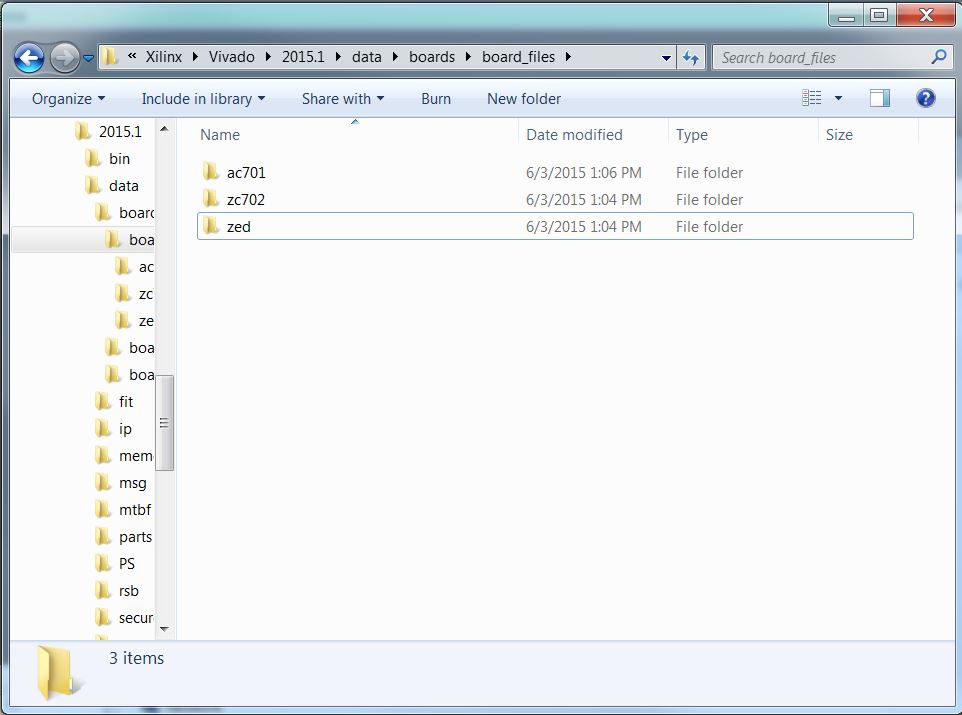Click the navigation pane scroll down arrow

tap(164, 628)
